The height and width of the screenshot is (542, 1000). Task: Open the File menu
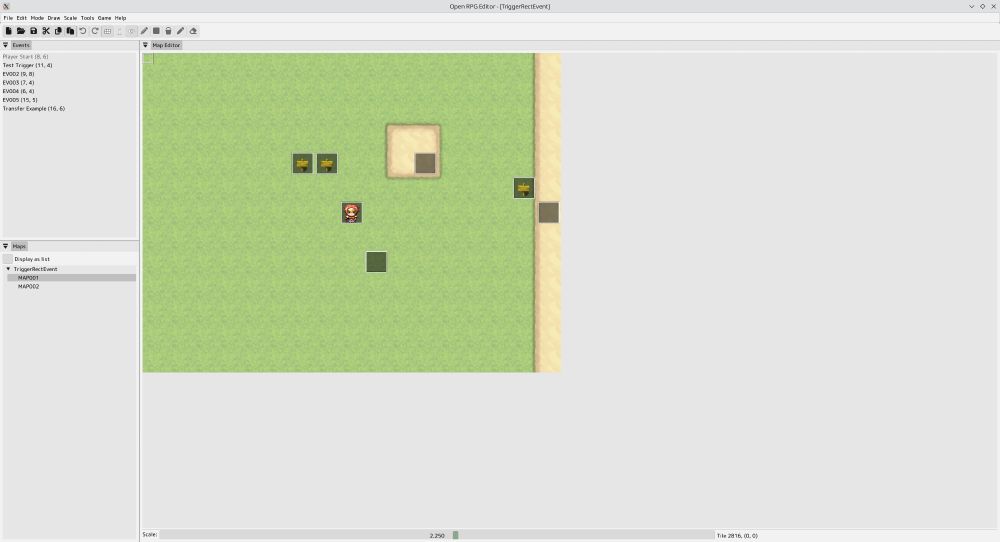click(x=8, y=18)
